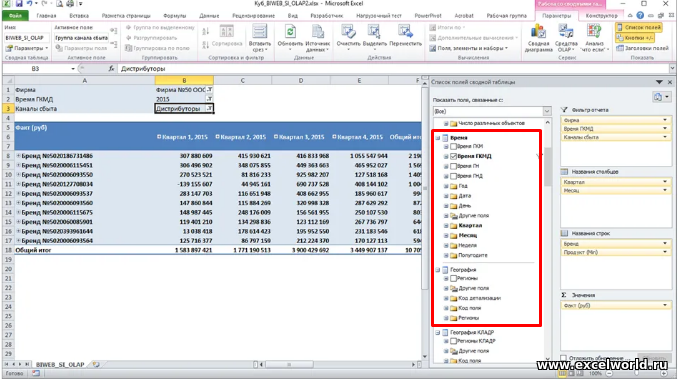Open Анализ "что если" analysis
The image size is (678, 380).
click(x=595, y=38)
